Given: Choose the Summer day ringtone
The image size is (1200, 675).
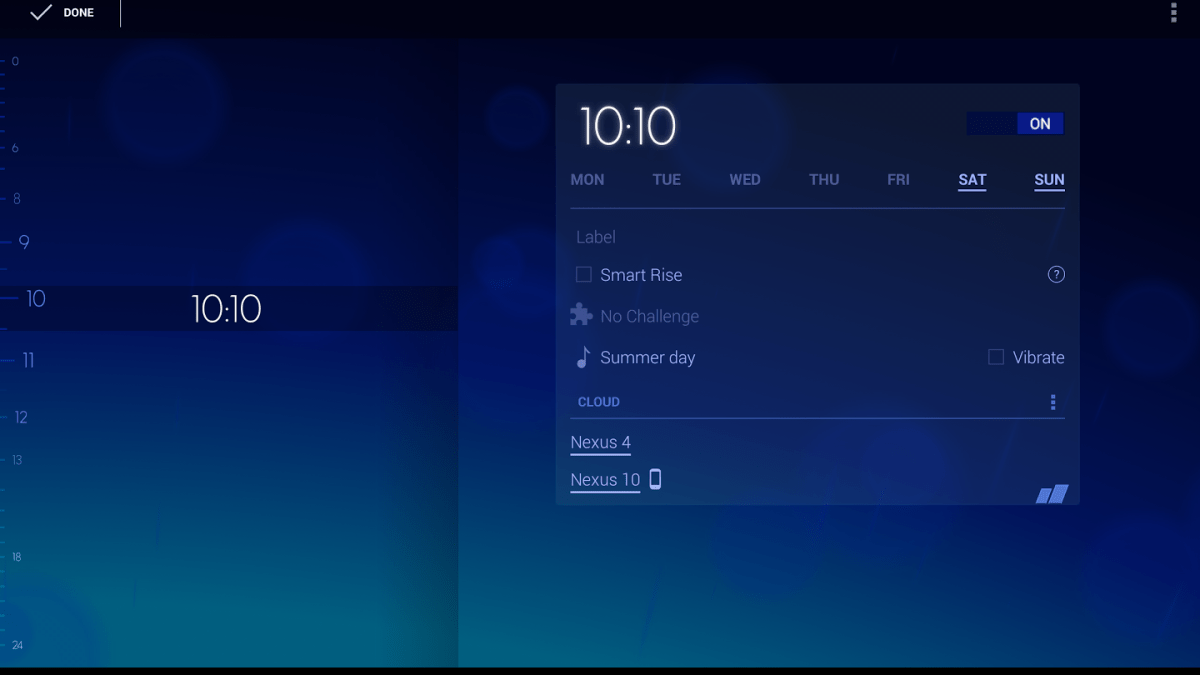Looking at the screenshot, I should pyautogui.click(x=647, y=357).
